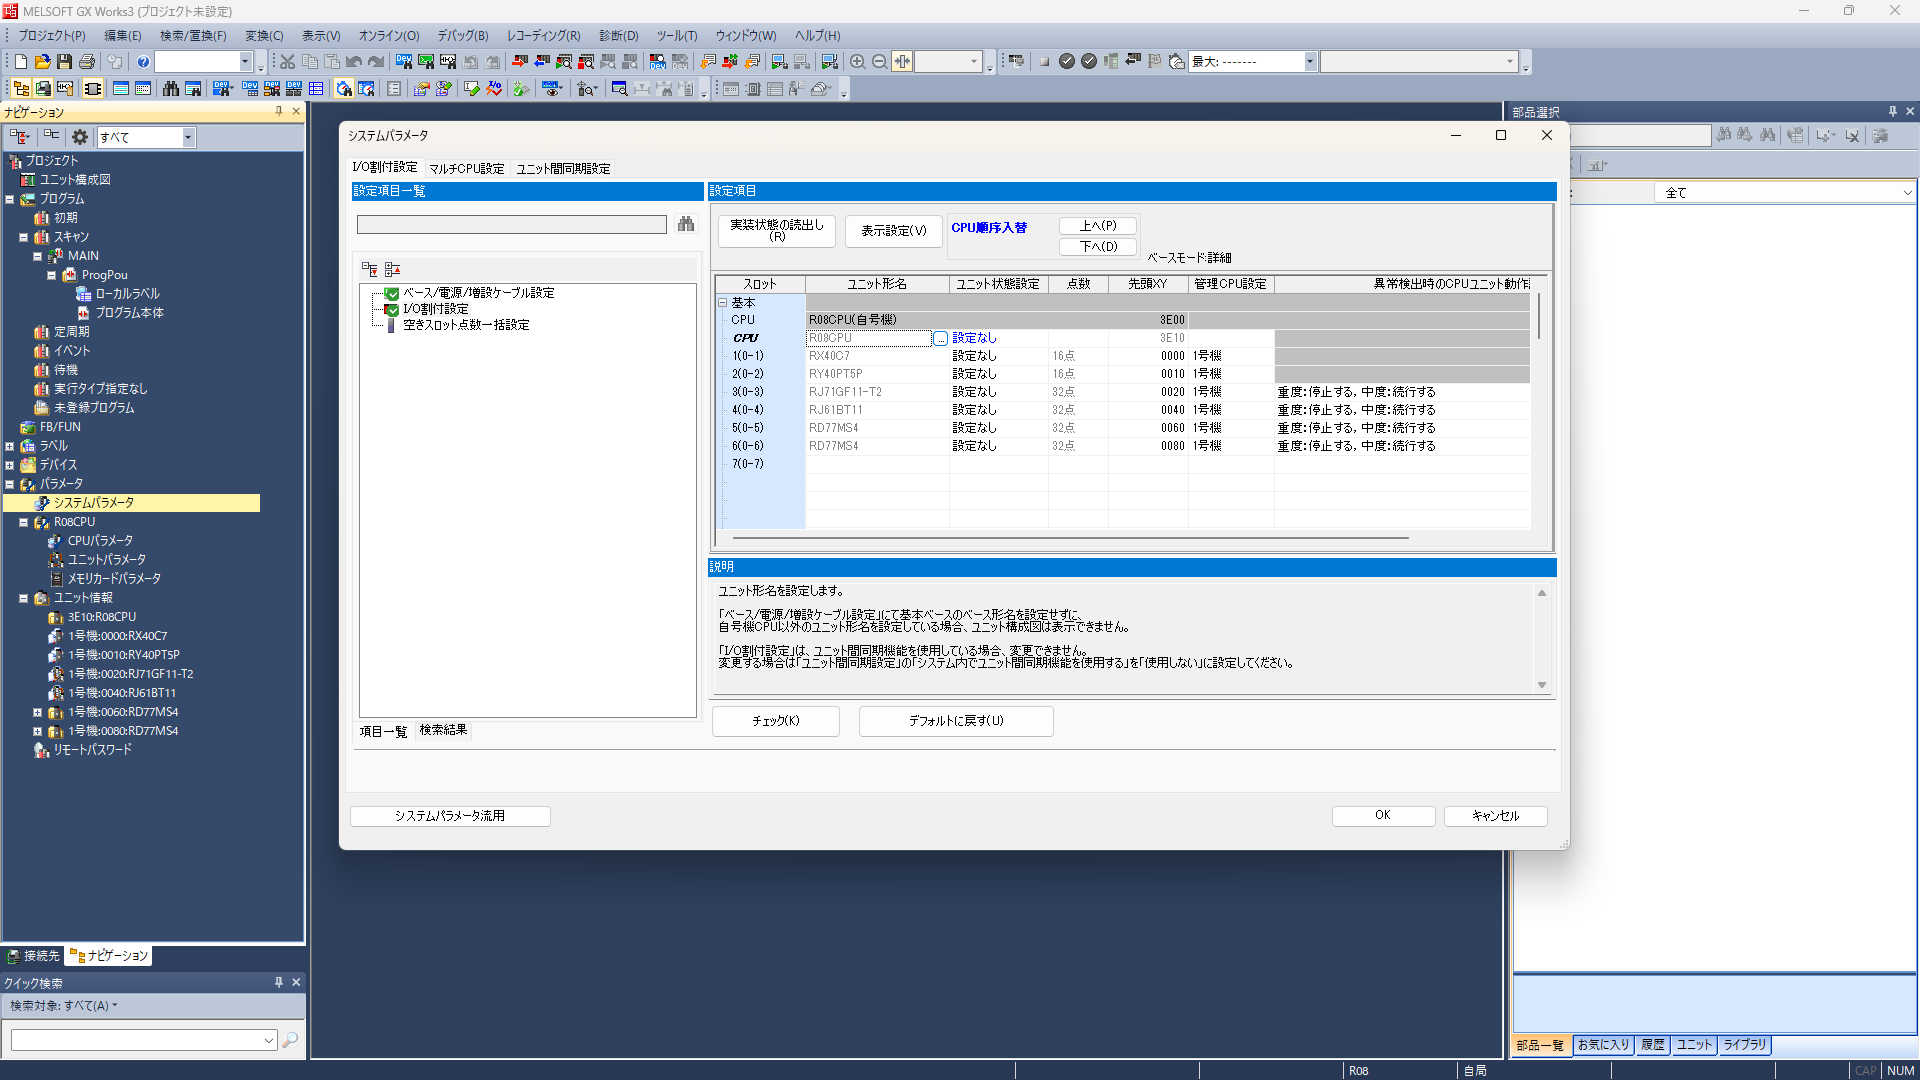Open the すべて filter dropdown in navigation
The height and width of the screenshot is (1080, 1920).
click(188, 137)
